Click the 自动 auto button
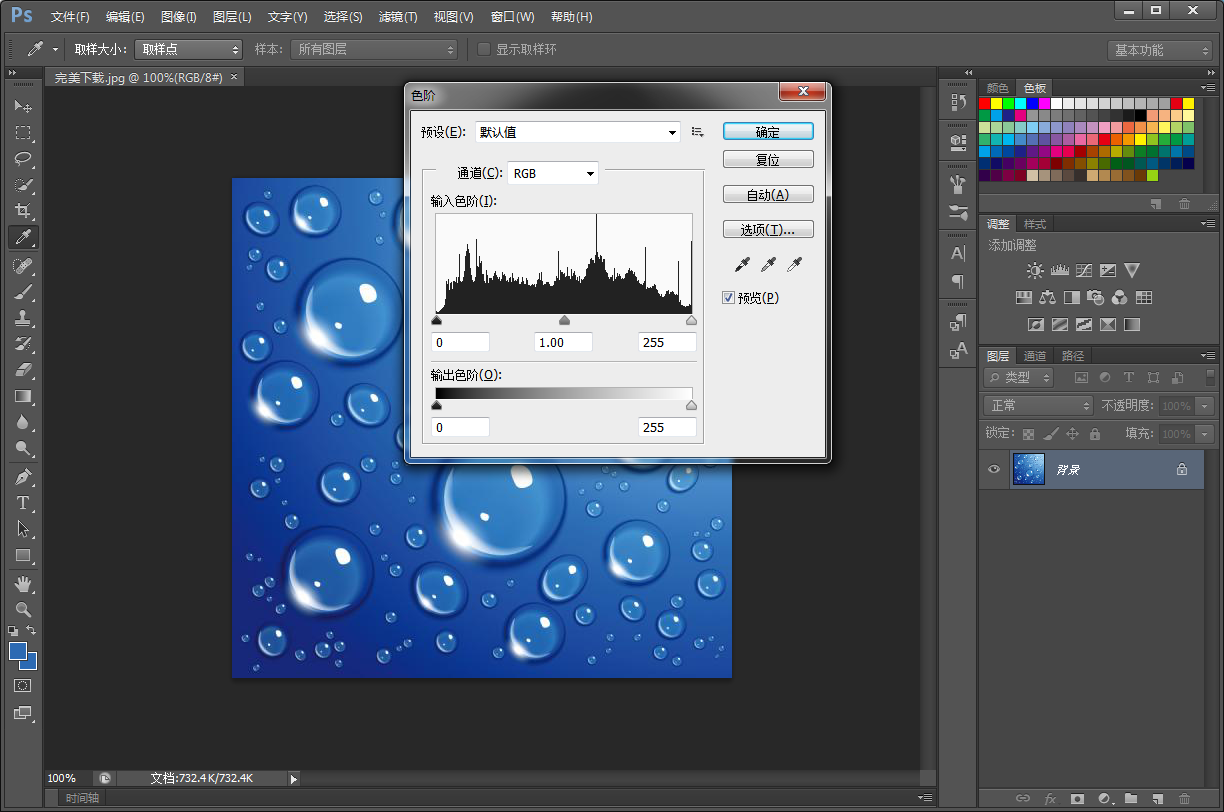 (x=768, y=195)
